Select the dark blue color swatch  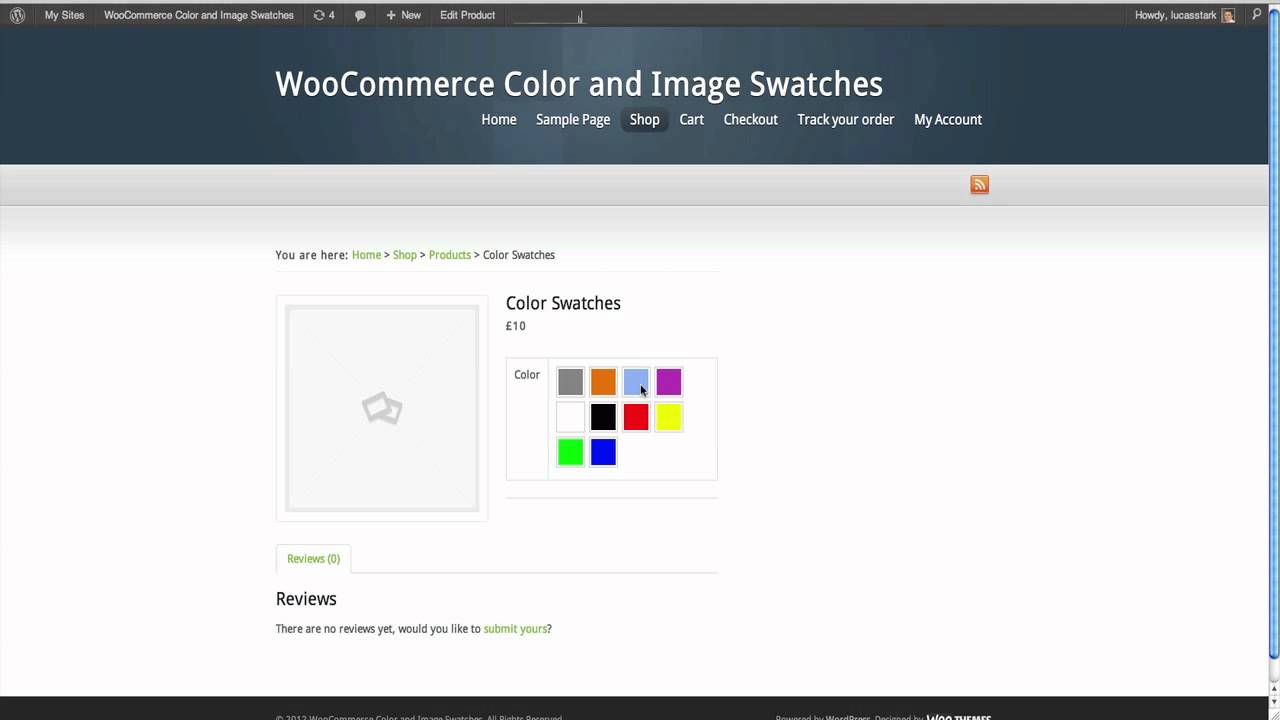603,452
